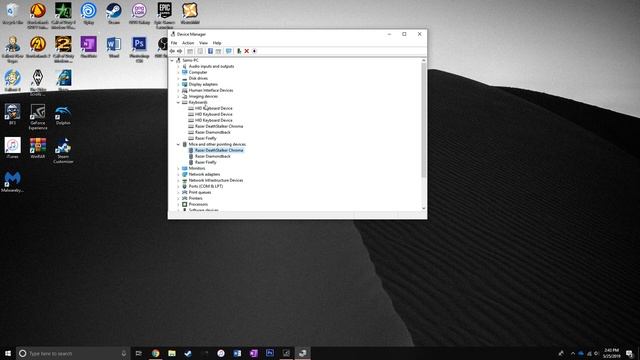This screenshot has height=360, width=640.
Task: Expand the Network adapters node
Action: pyautogui.click(x=178, y=174)
